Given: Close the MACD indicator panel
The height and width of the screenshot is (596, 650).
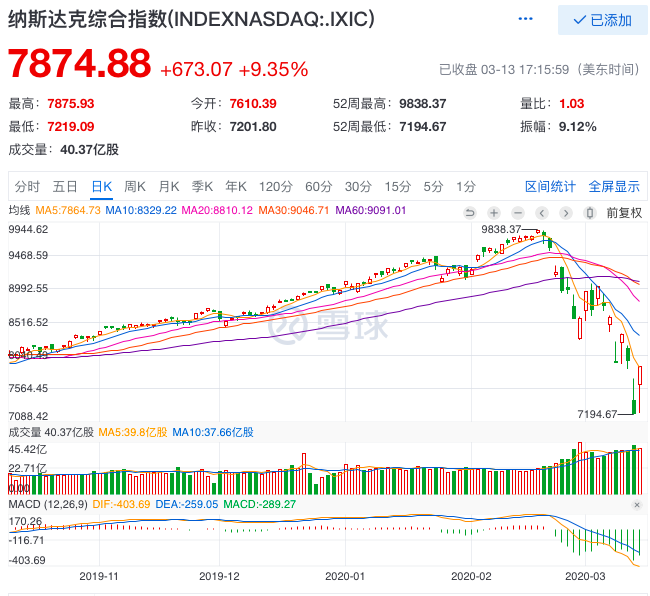Looking at the screenshot, I should (x=637, y=505).
